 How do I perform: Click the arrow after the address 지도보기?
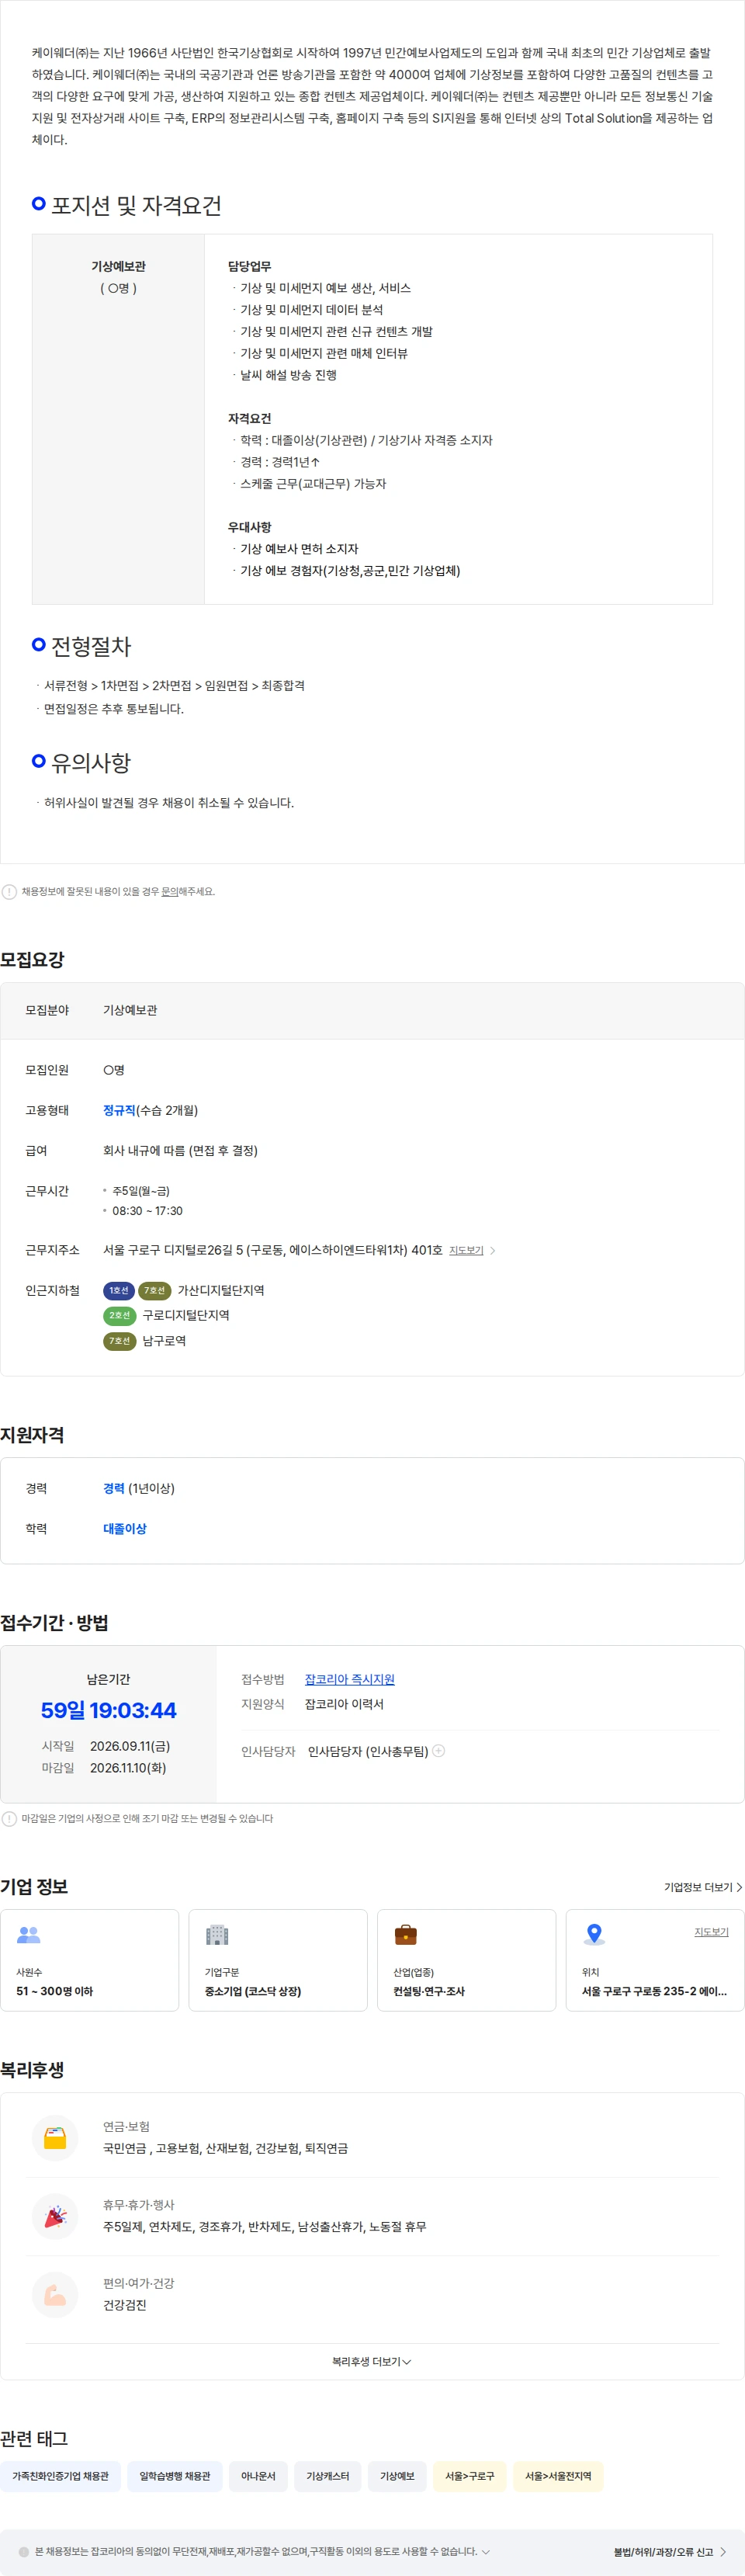click(x=492, y=1250)
